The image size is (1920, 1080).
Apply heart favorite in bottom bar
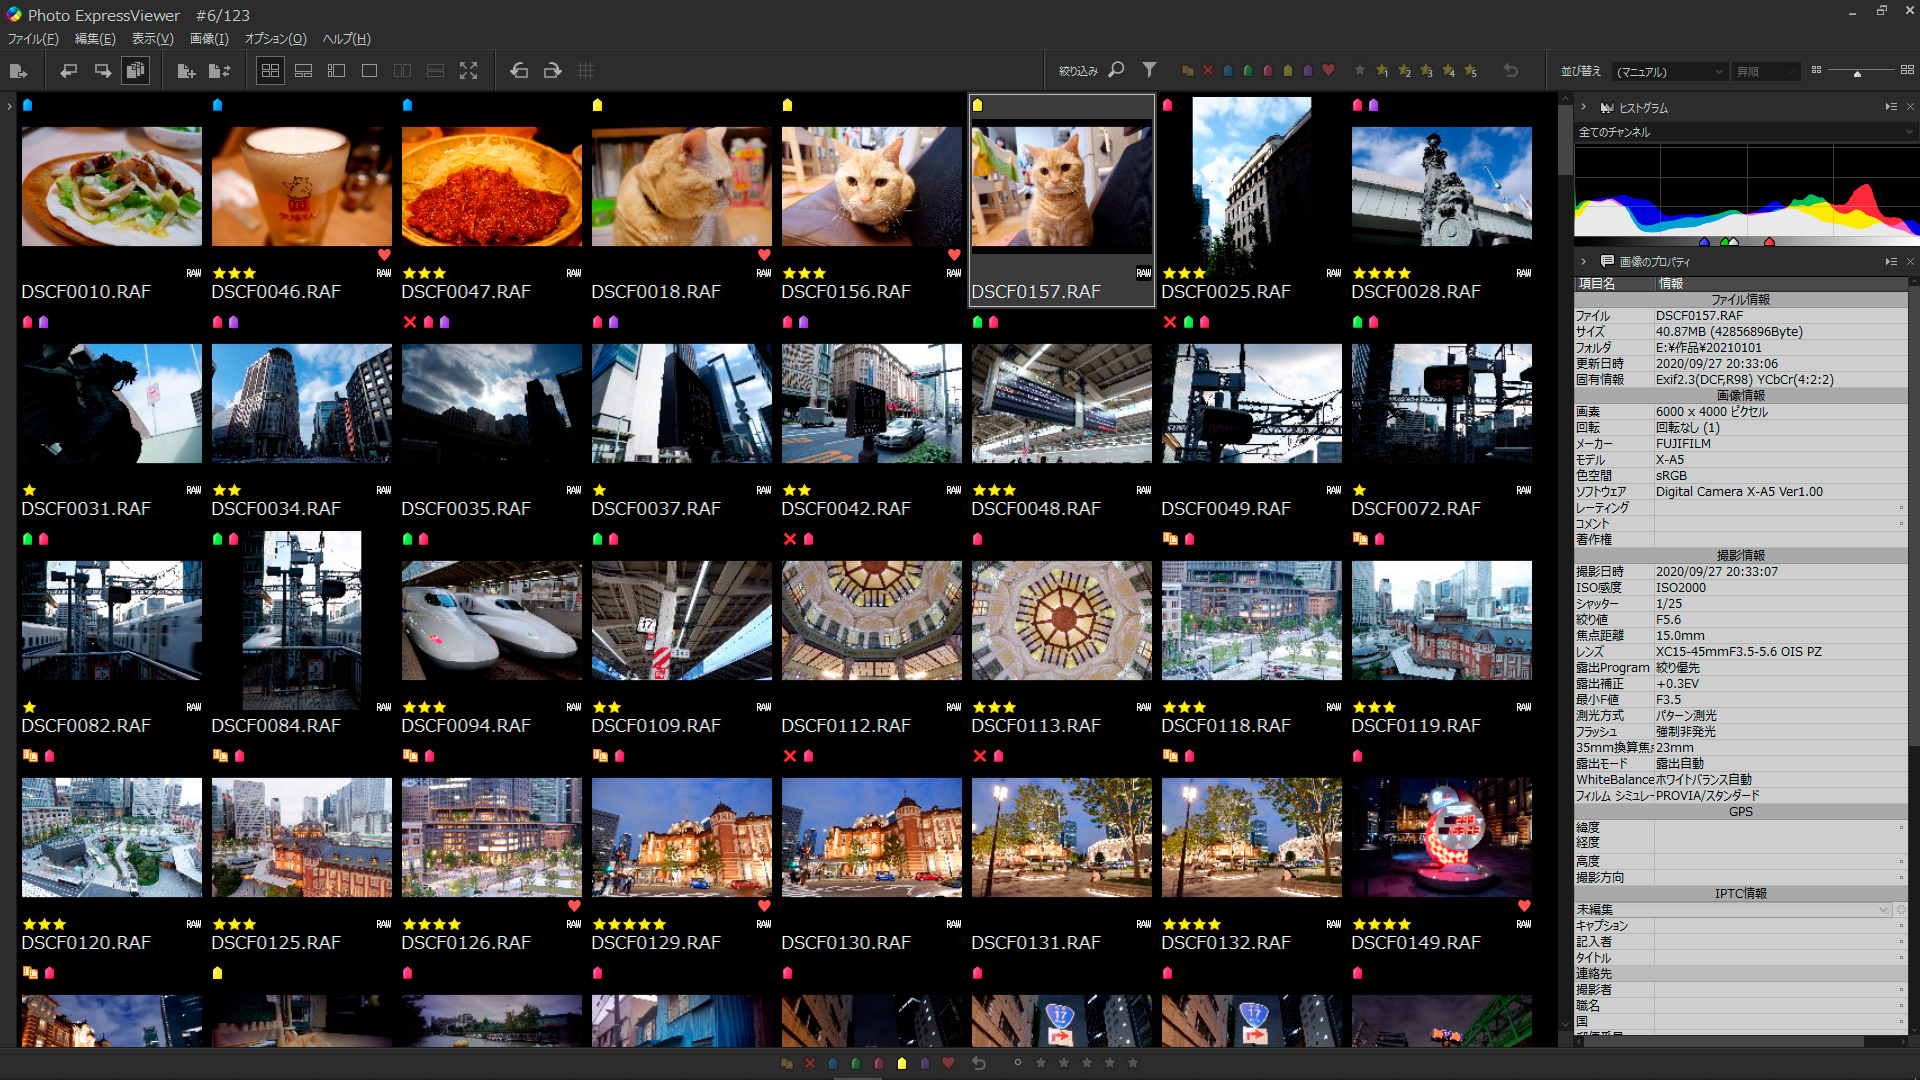pyautogui.click(x=948, y=1063)
